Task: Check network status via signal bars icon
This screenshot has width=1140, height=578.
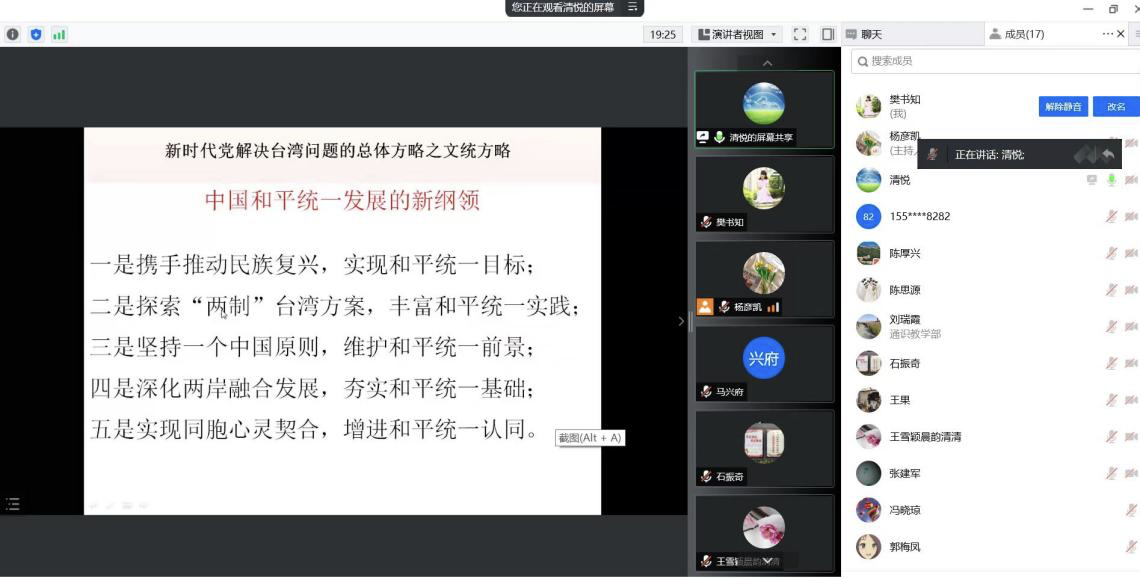Action: point(59,33)
